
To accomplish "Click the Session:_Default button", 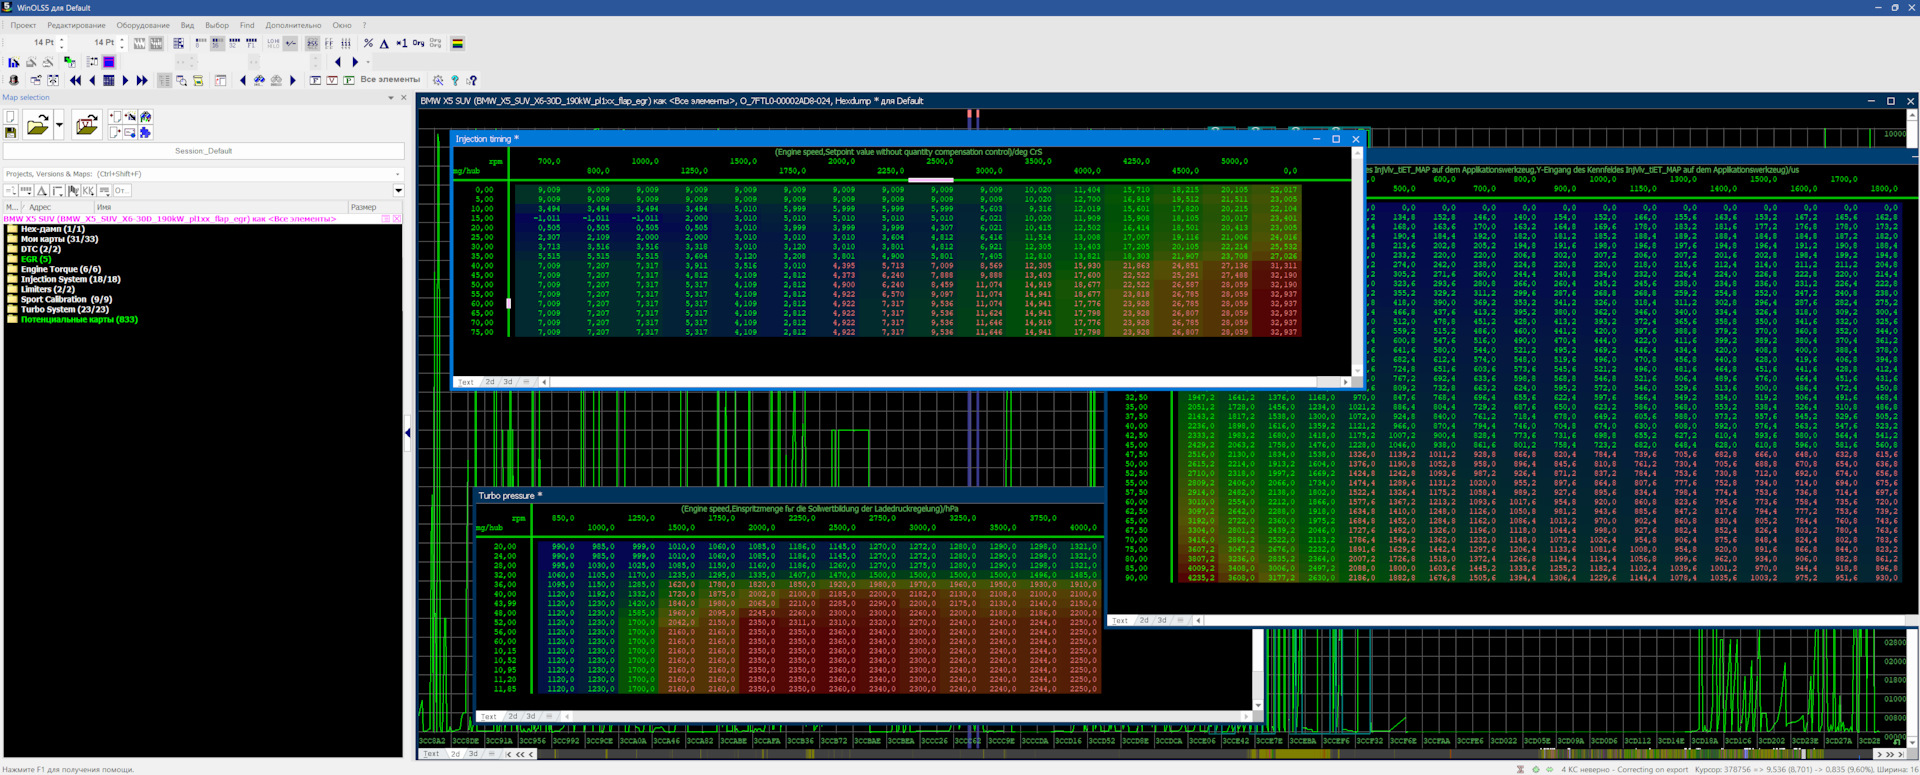I will point(204,151).
